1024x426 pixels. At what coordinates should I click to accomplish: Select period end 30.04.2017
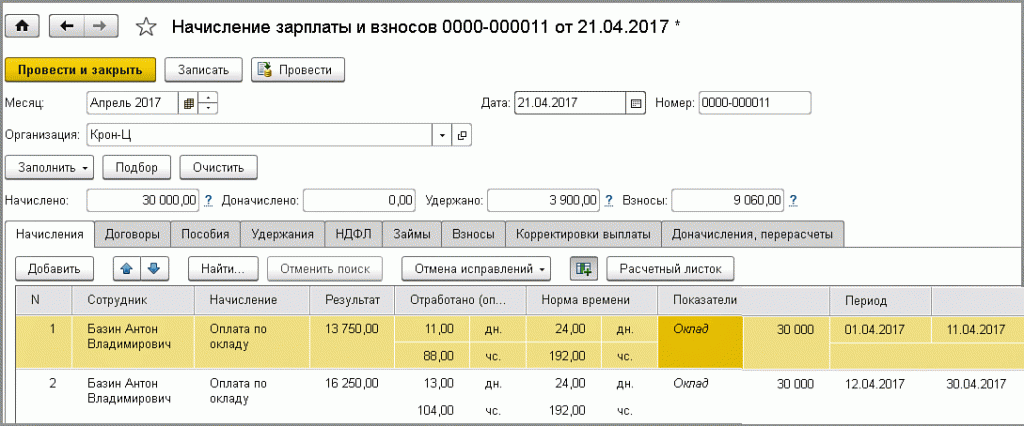[976, 383]
